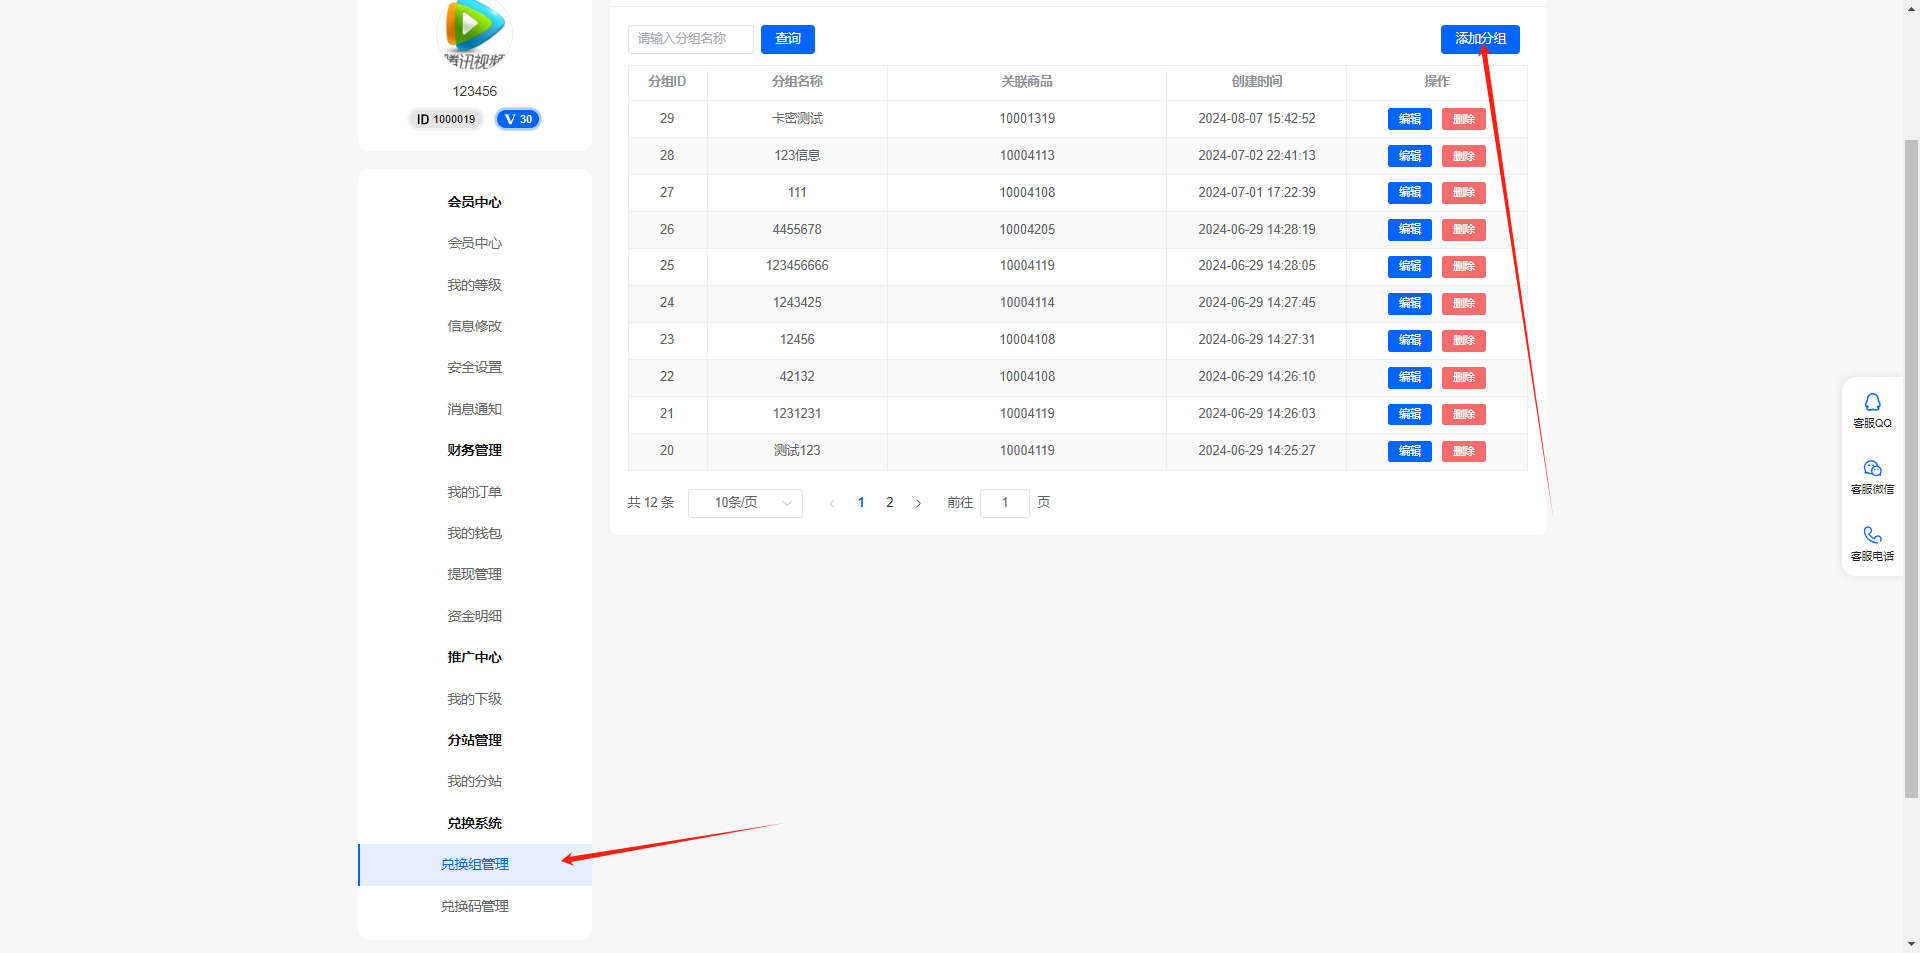The image size is (1920, 953).
Task: Click previous page arrow in pagination
Action: coord(831,503)
